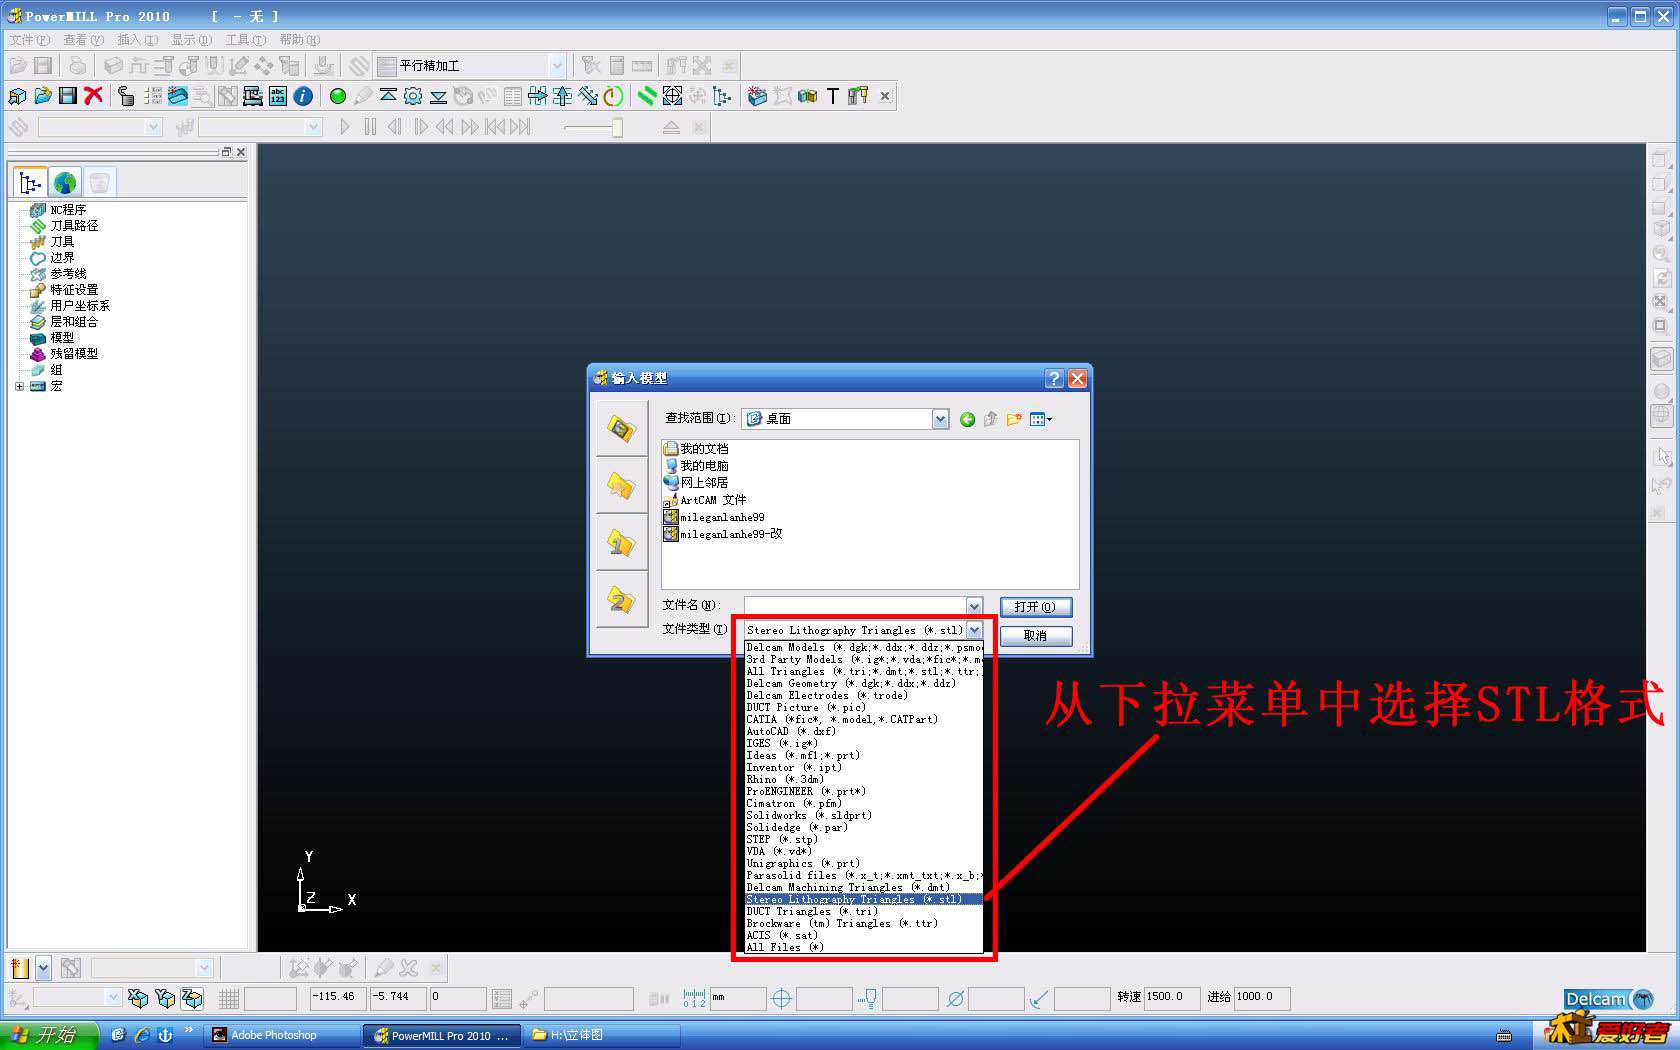Open the 平行精加工 strategy dropdown
The width and height of the screenshot is (1680, 1050).
557,66
